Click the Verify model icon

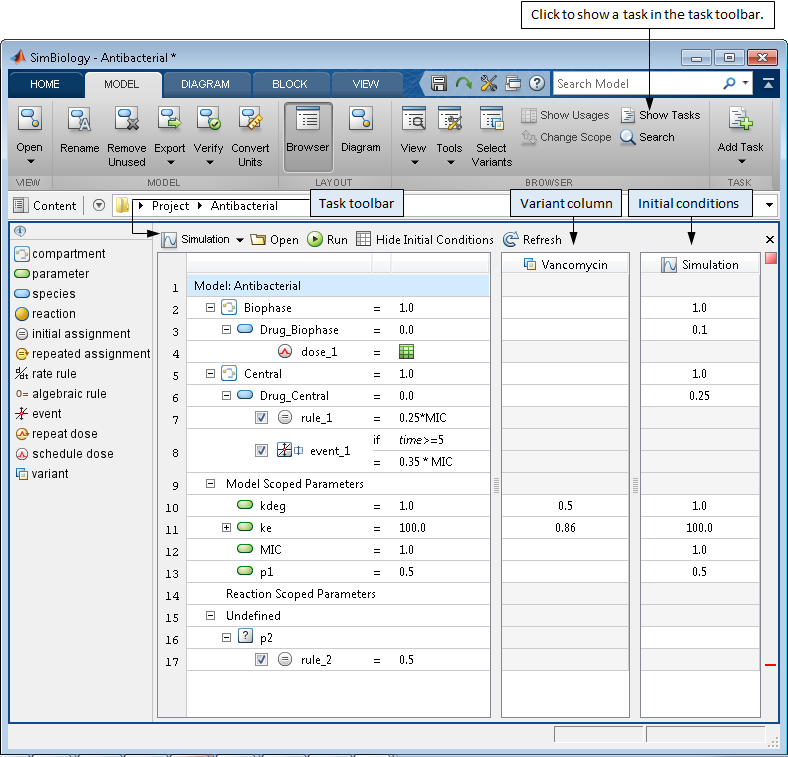point(208,119)
